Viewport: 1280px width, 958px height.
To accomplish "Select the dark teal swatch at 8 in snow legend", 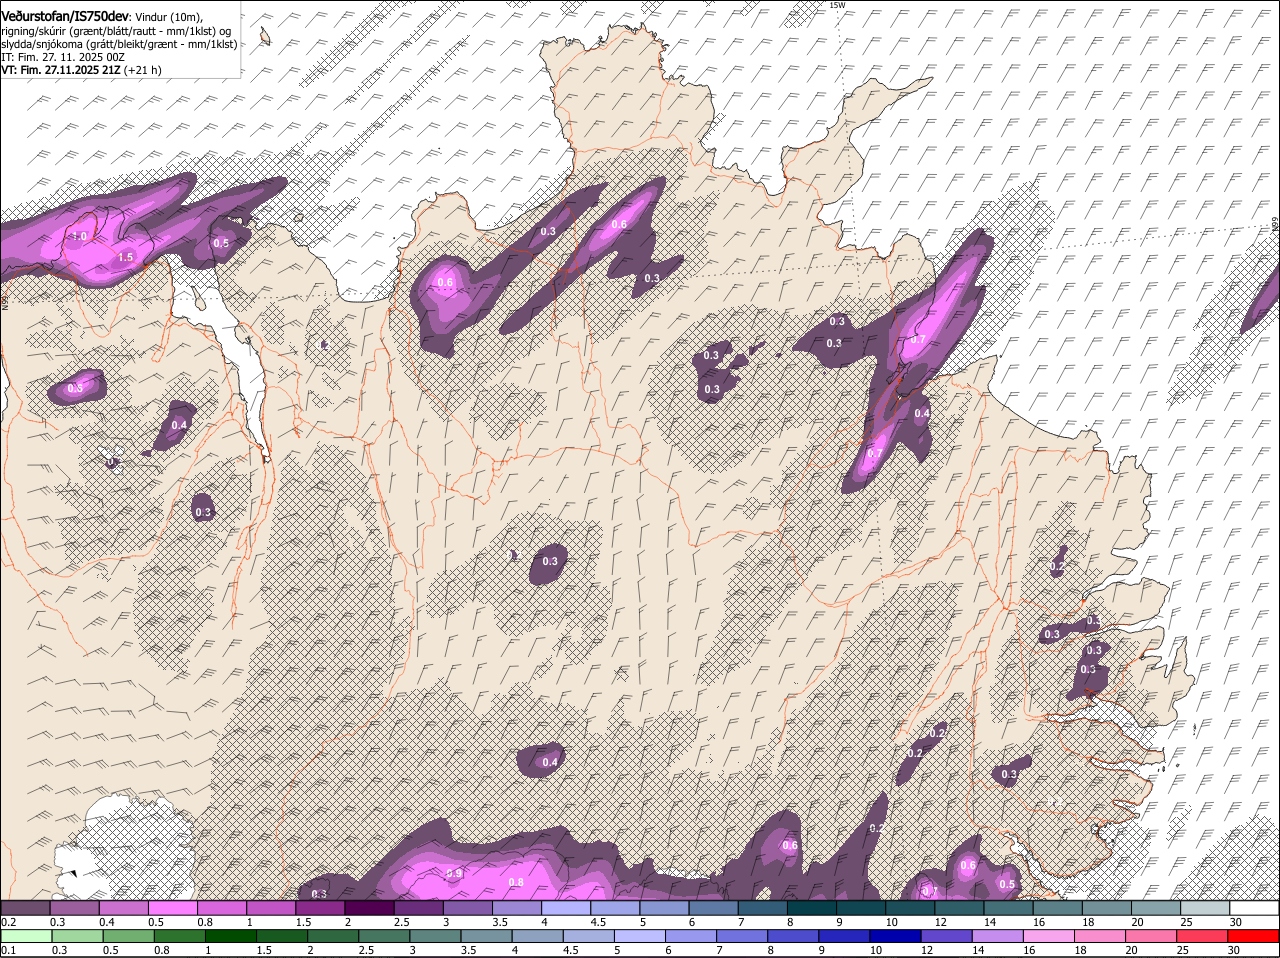I will 812,908.
